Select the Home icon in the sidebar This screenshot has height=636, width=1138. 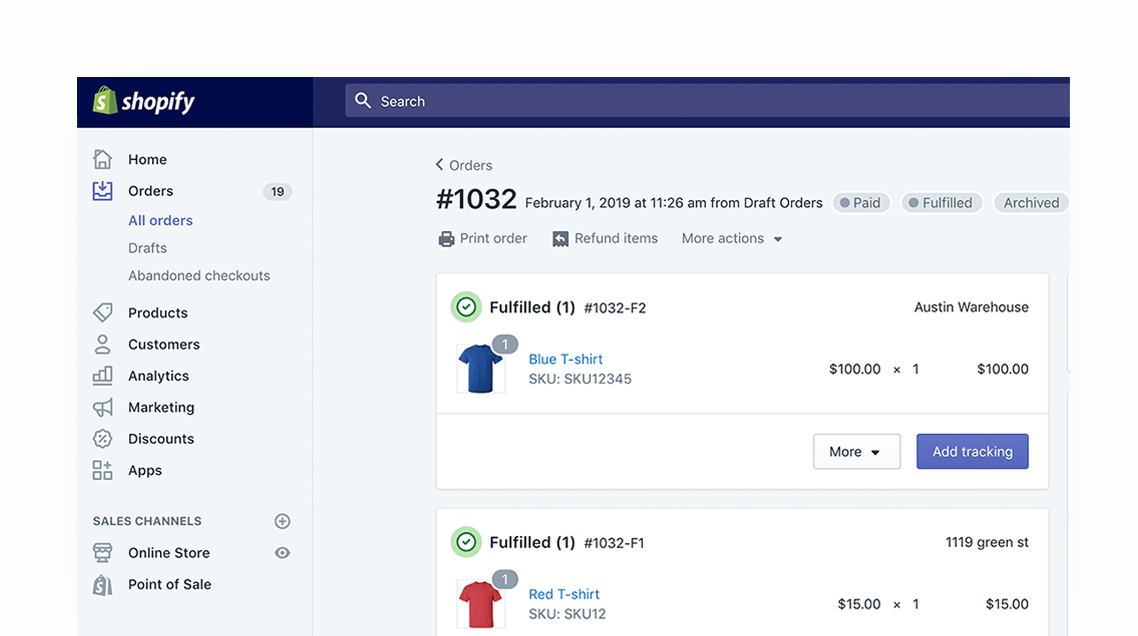[103, 159]
